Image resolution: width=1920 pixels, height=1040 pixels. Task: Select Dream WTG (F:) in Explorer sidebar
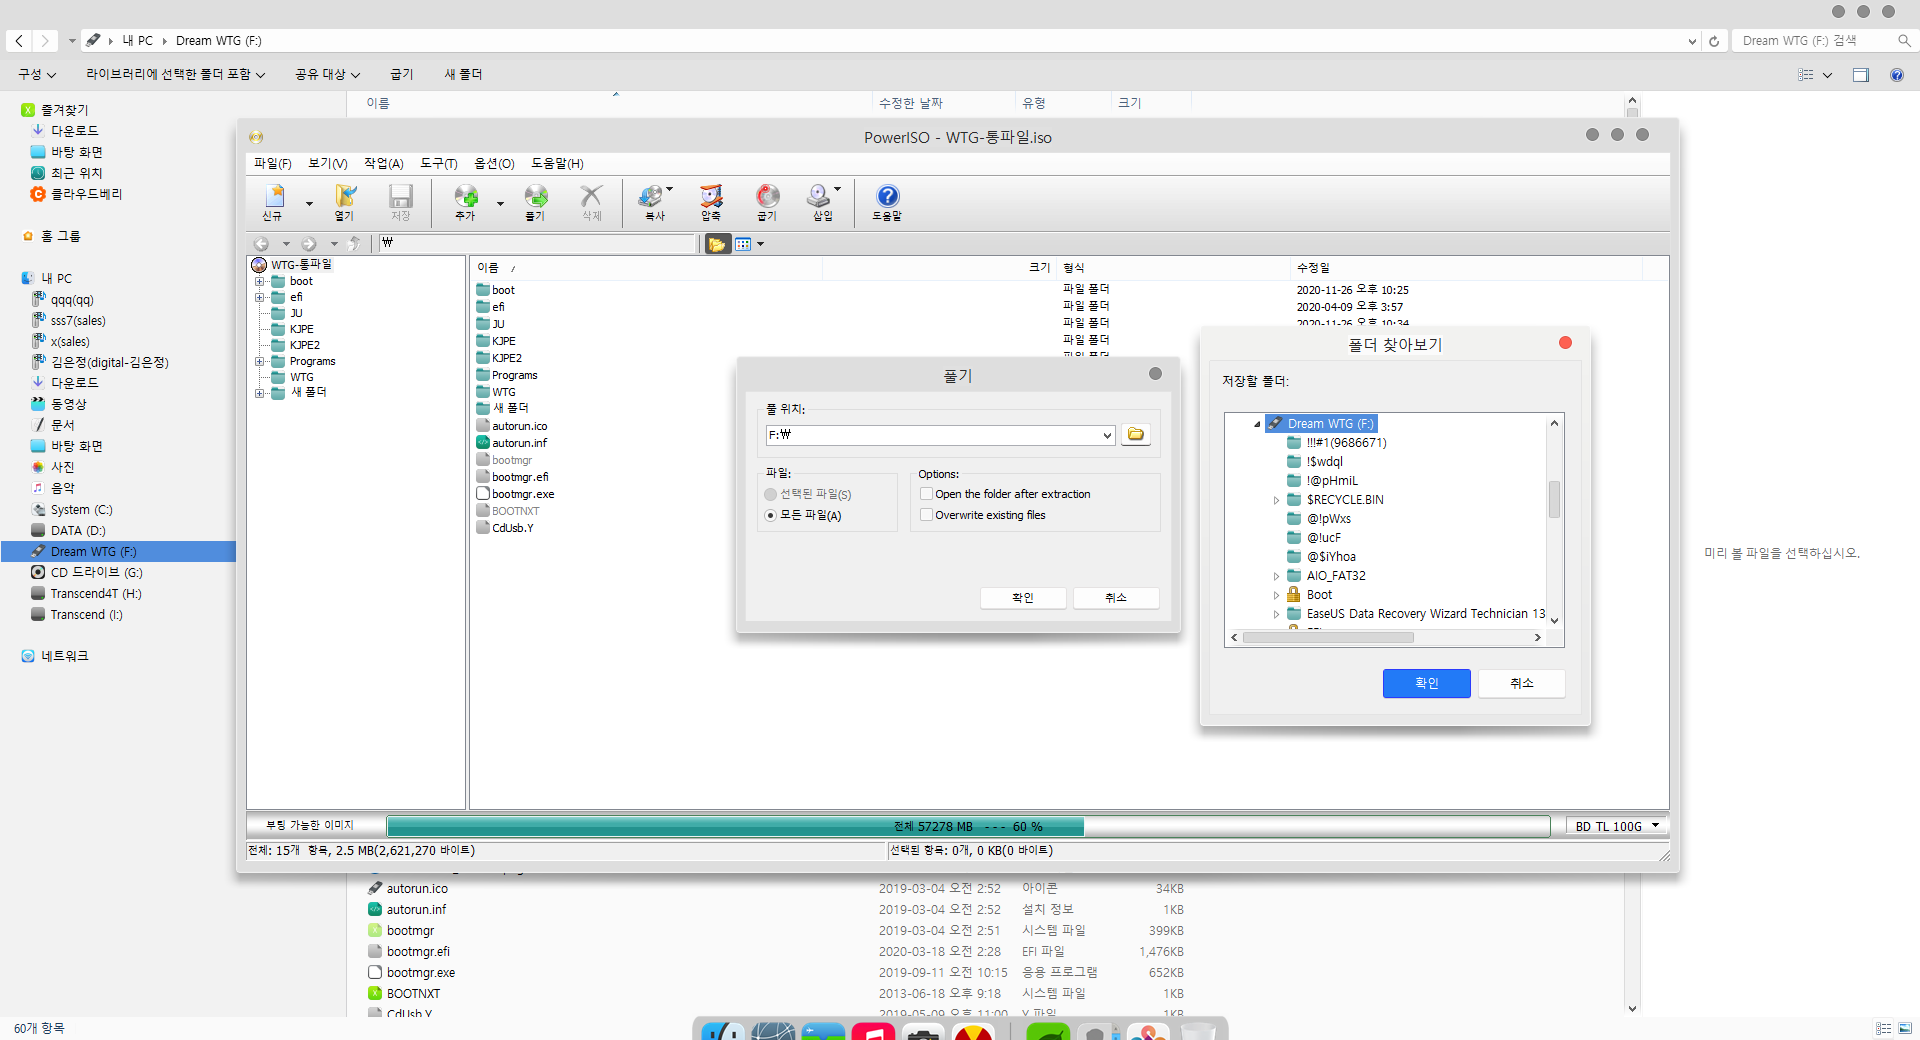tap(118, 552)
